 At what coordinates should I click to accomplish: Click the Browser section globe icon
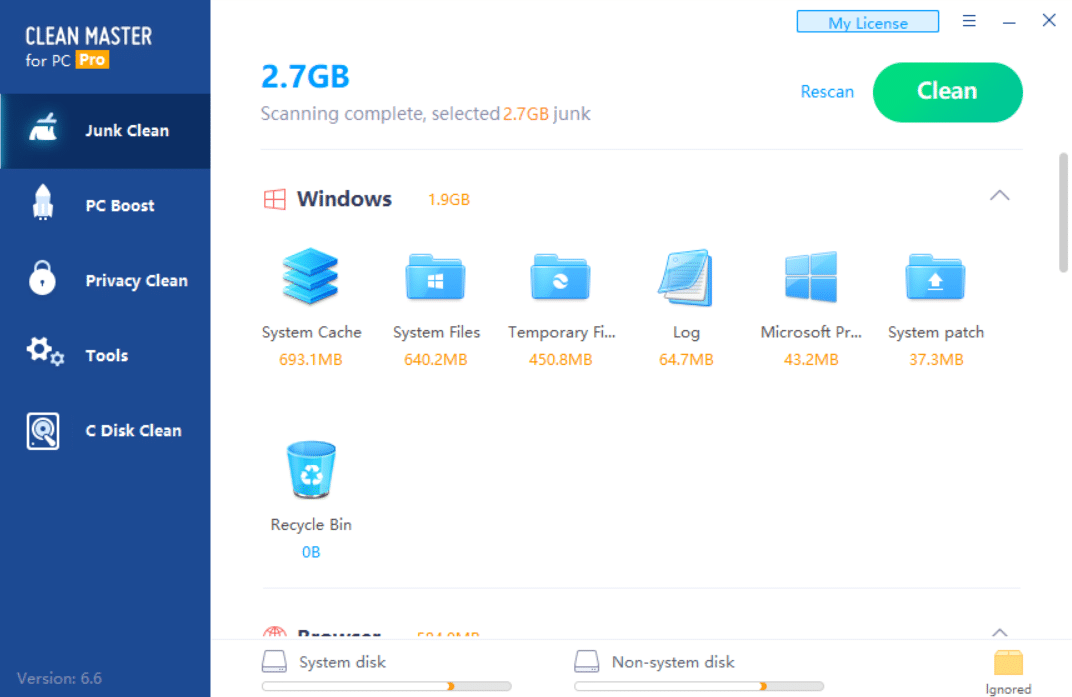275,632
